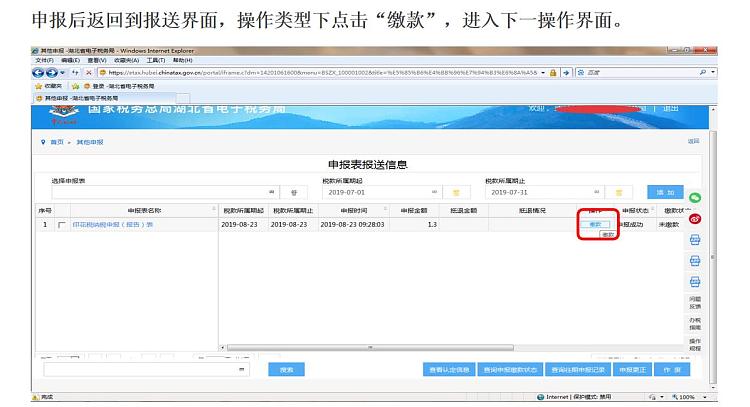Viewport: 750px width, 407px height.
Task: Click the 查询往期申报记录 button
Action: click(x=578, y=370)
